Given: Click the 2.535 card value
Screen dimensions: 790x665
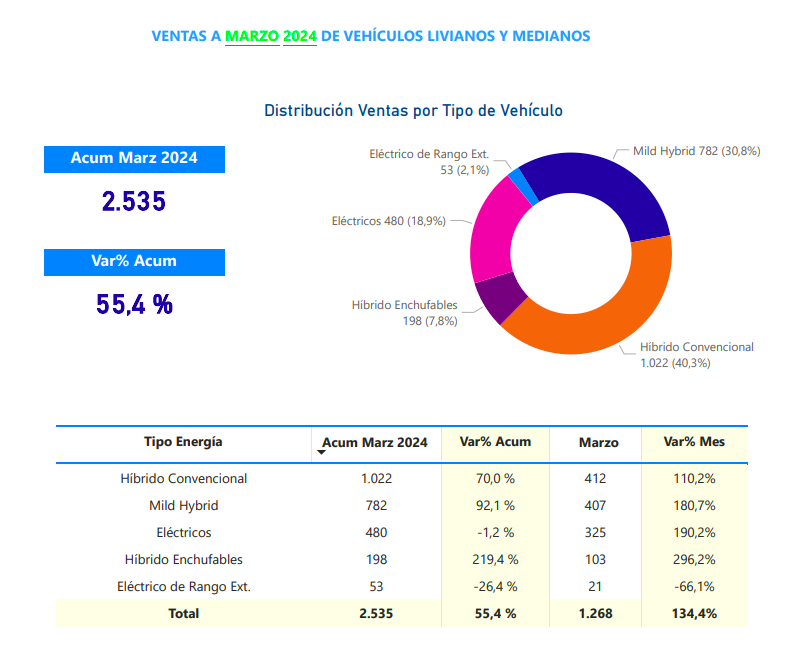Looking at the screenshot, I should 134,201.
